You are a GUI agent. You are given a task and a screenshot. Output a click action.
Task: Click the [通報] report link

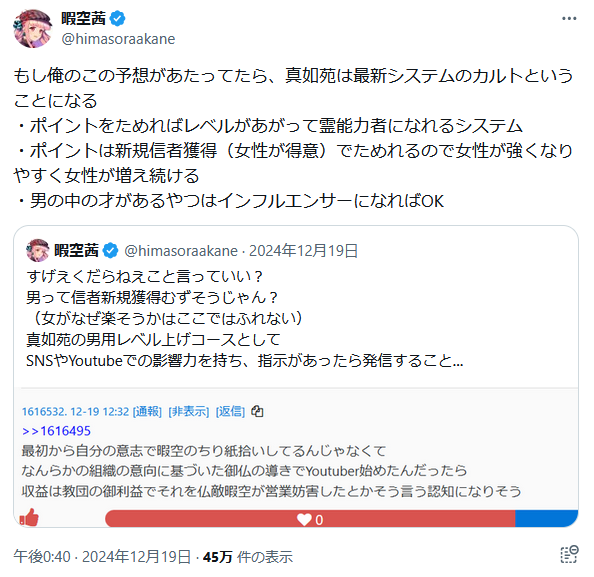[x=147, y=411]
